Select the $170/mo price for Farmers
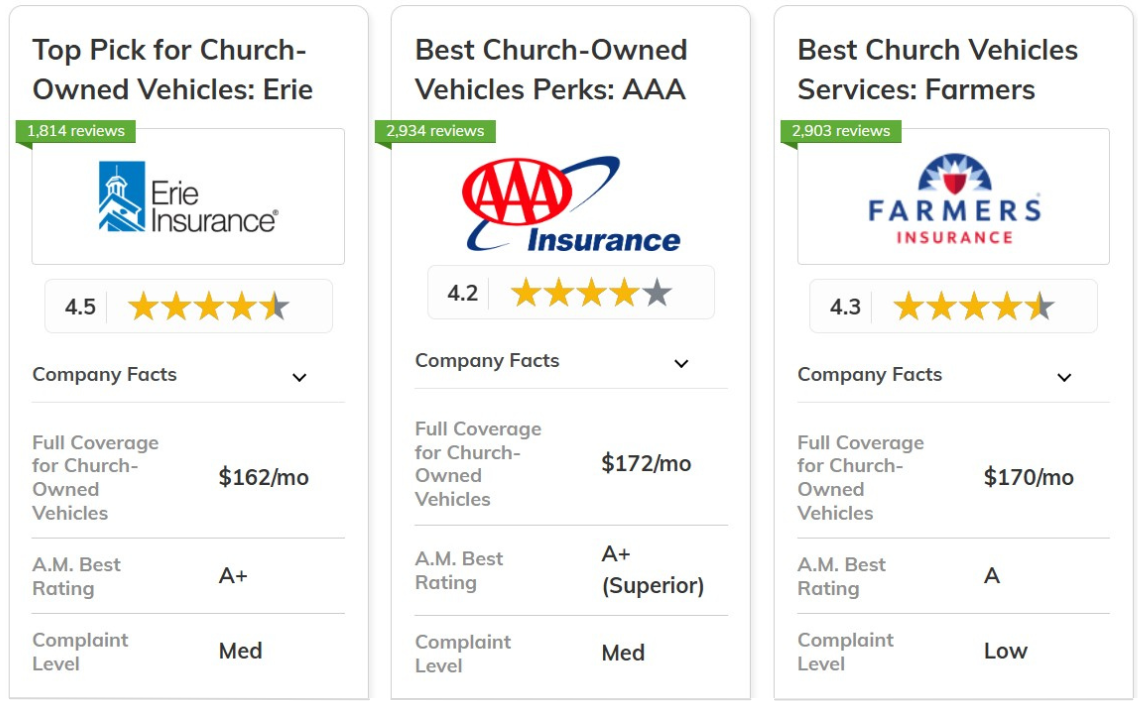 click(1028, 477)
